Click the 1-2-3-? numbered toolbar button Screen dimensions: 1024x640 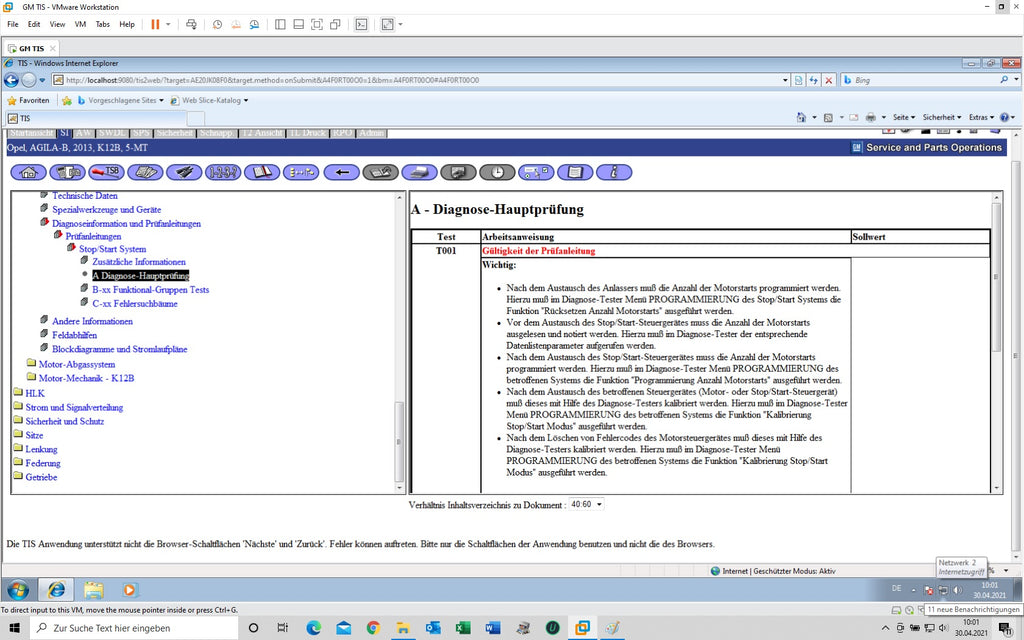223,172
